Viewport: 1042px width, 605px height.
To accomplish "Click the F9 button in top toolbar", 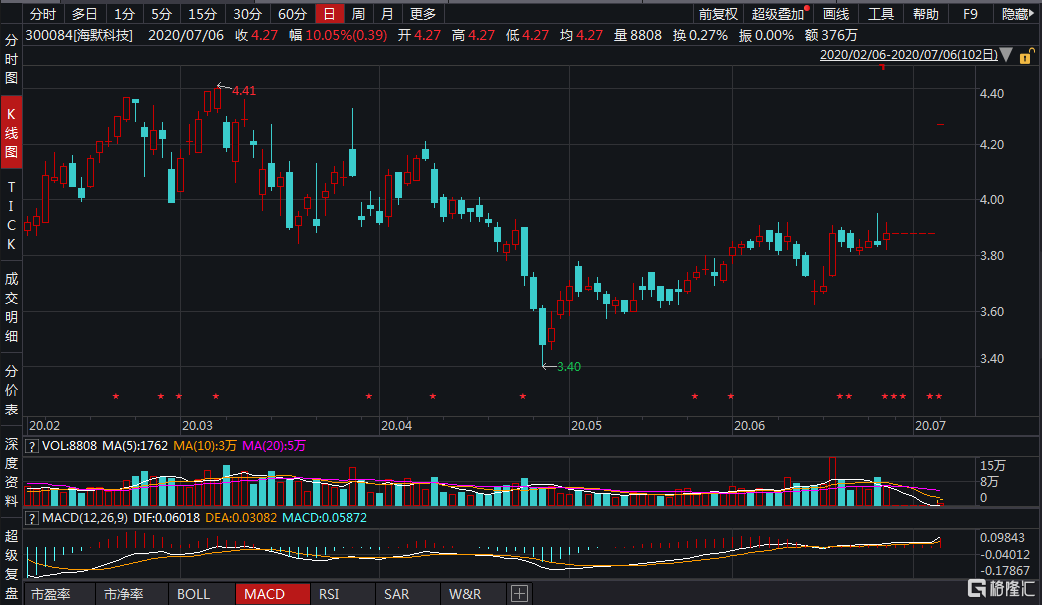I will tap(970, 14).
